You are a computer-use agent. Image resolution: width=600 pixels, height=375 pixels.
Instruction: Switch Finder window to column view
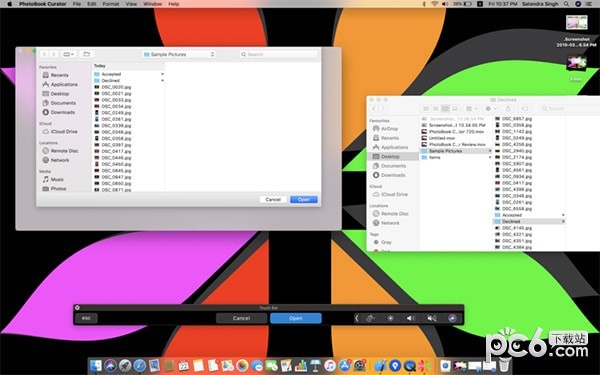tap(445, 109)
